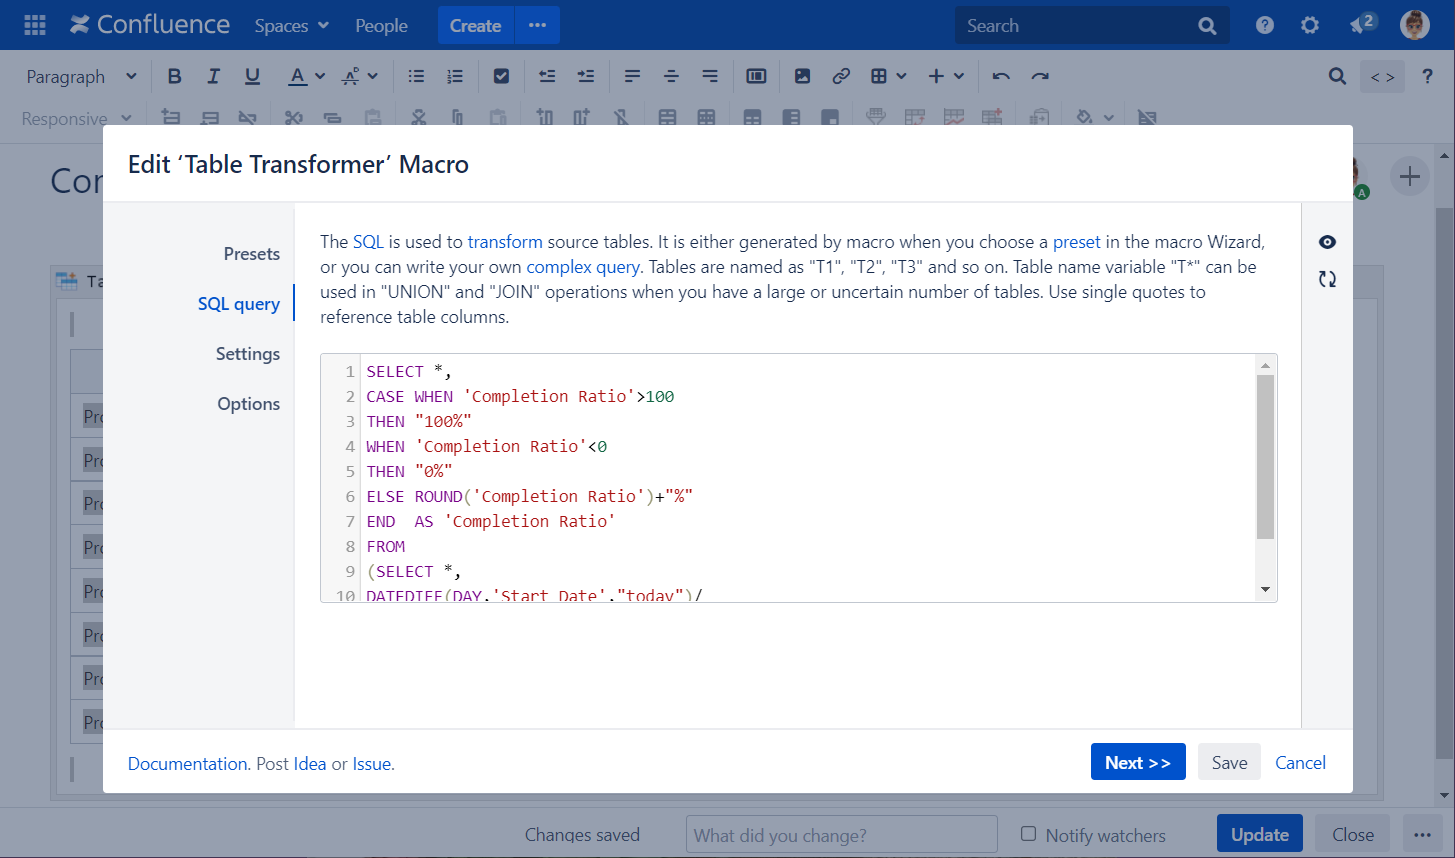Open the app switcher grid icon
1455x858 pixels.
point(35,25)
